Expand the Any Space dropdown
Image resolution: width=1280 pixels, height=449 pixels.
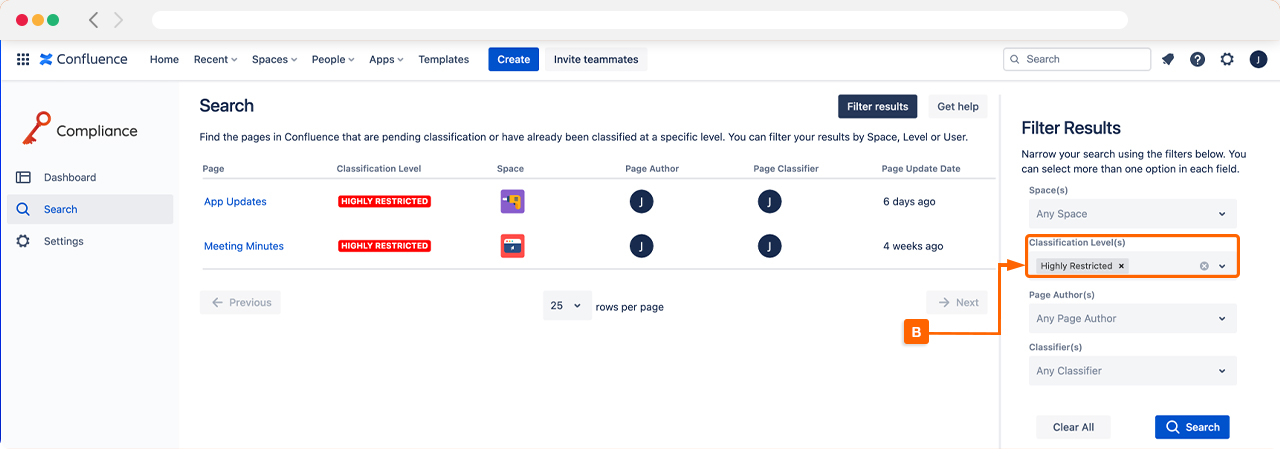click(1132, 214)
